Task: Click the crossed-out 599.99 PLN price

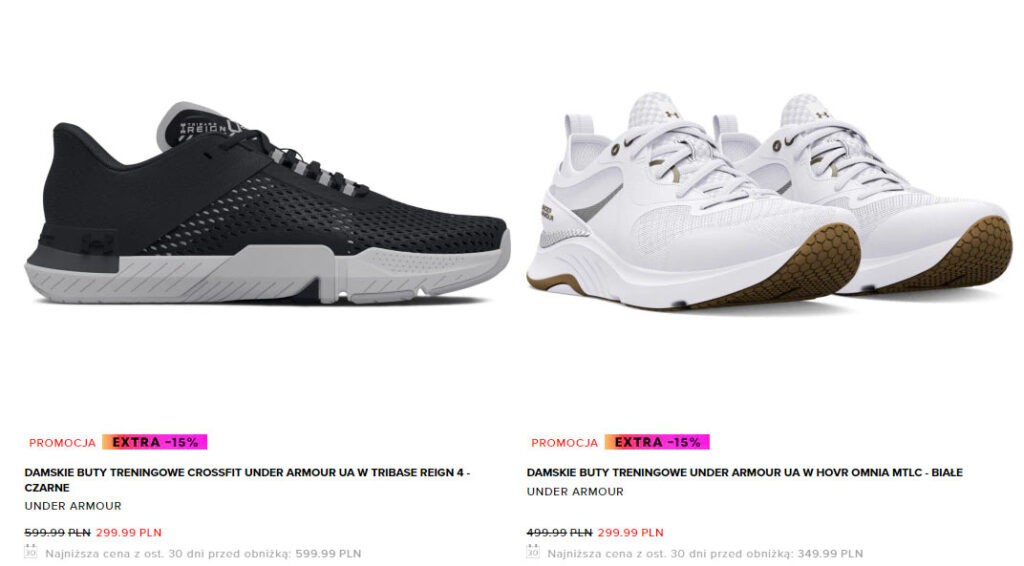Action: [x=57, y=533]
